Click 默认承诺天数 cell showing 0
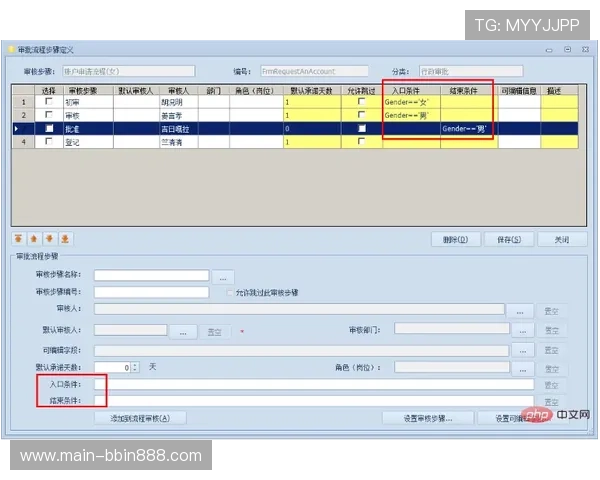Screen dimensions: 600x480 click(312, 129)
